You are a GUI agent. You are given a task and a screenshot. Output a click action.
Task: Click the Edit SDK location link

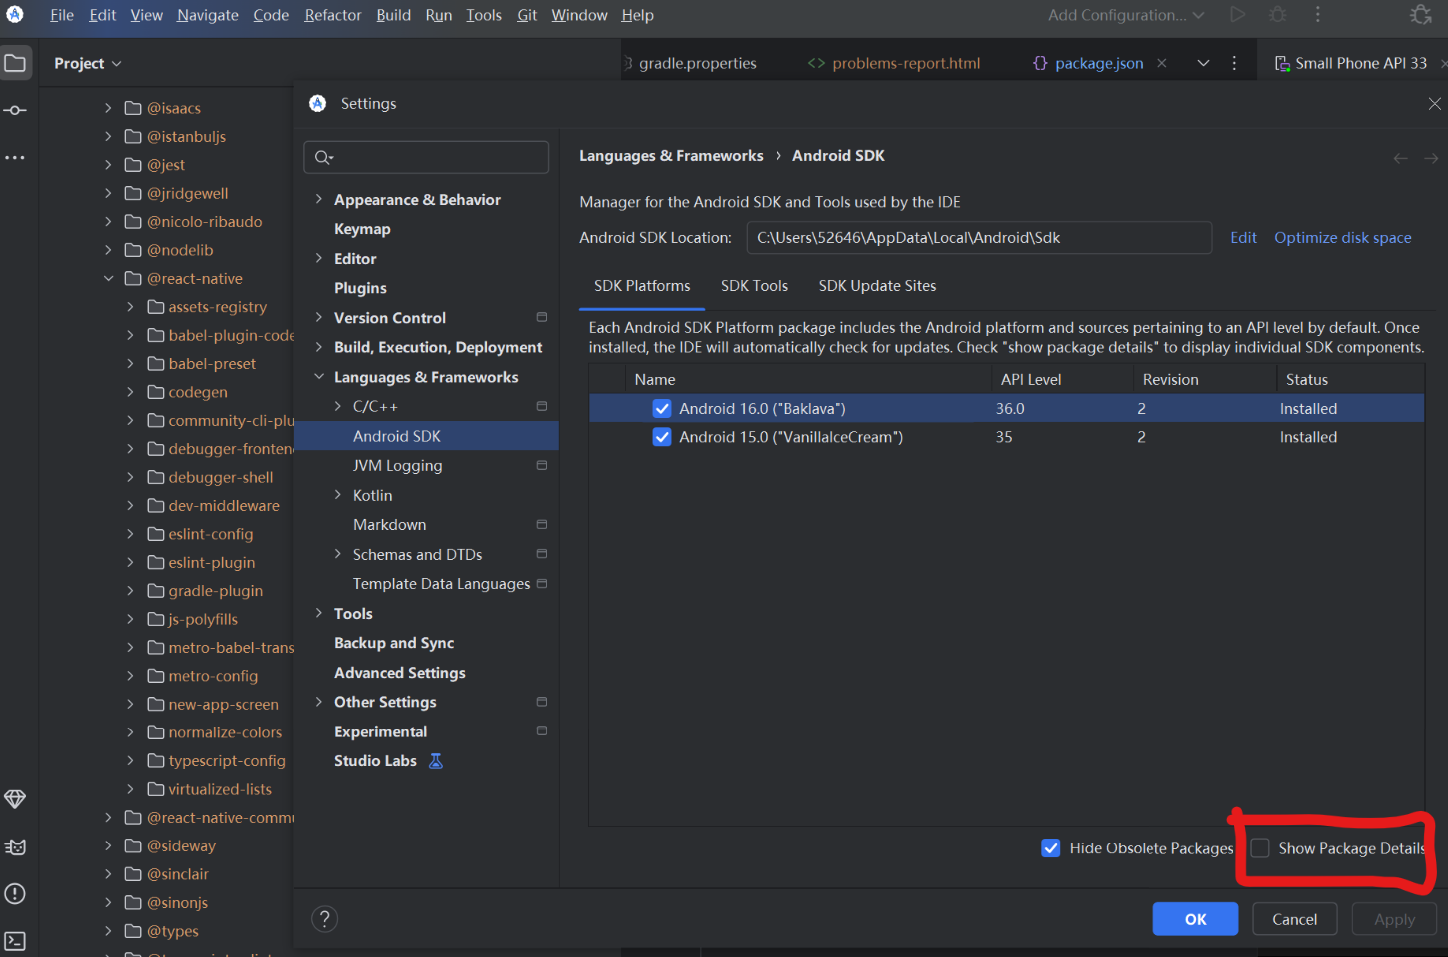[1243, 238]
